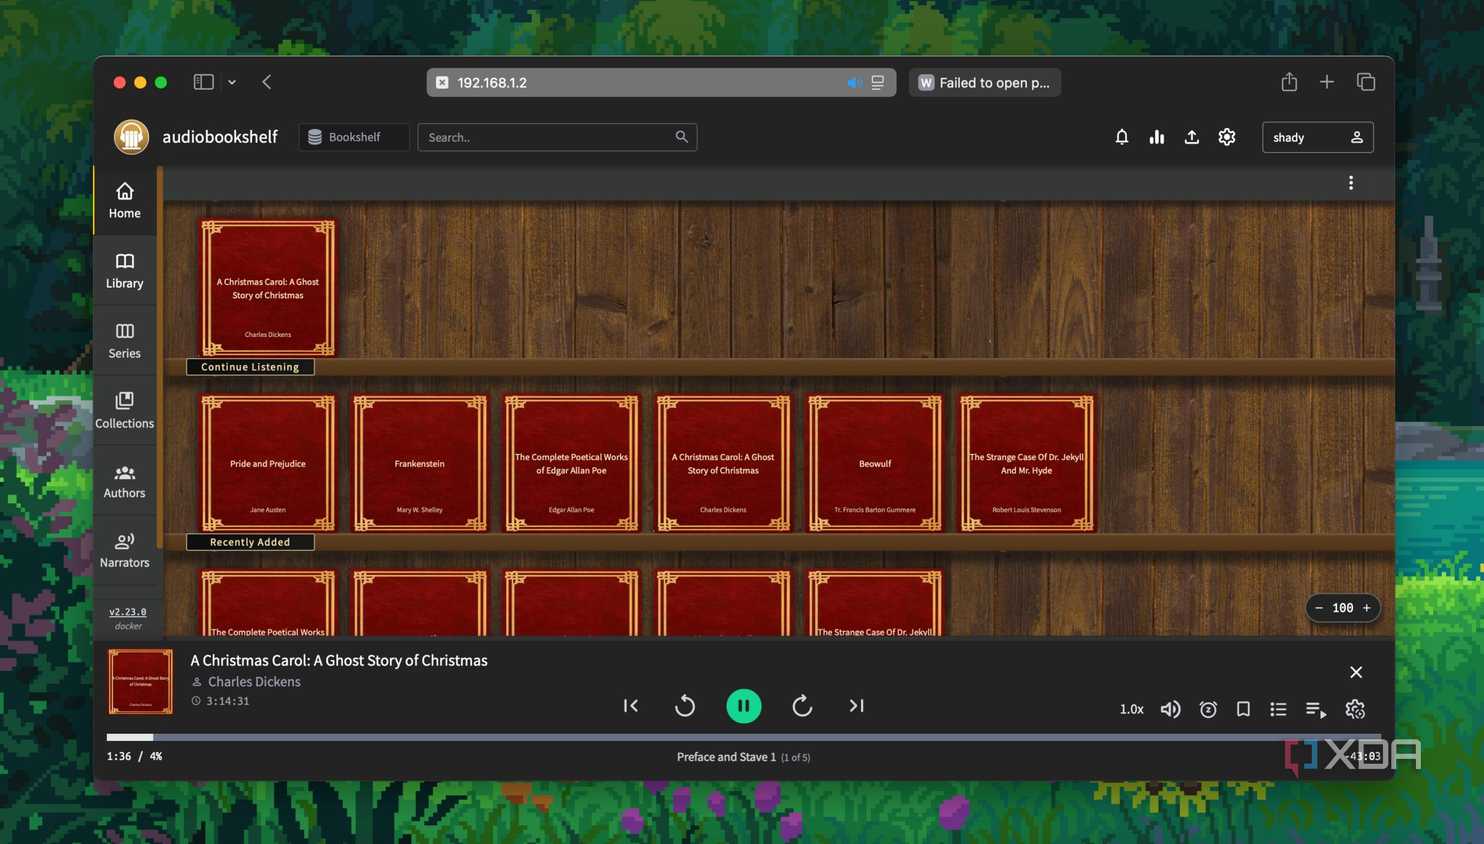The height and width of the screenshot is (844, 1484).
Task: Open the Frankenstein book
Action: (420, 463)
